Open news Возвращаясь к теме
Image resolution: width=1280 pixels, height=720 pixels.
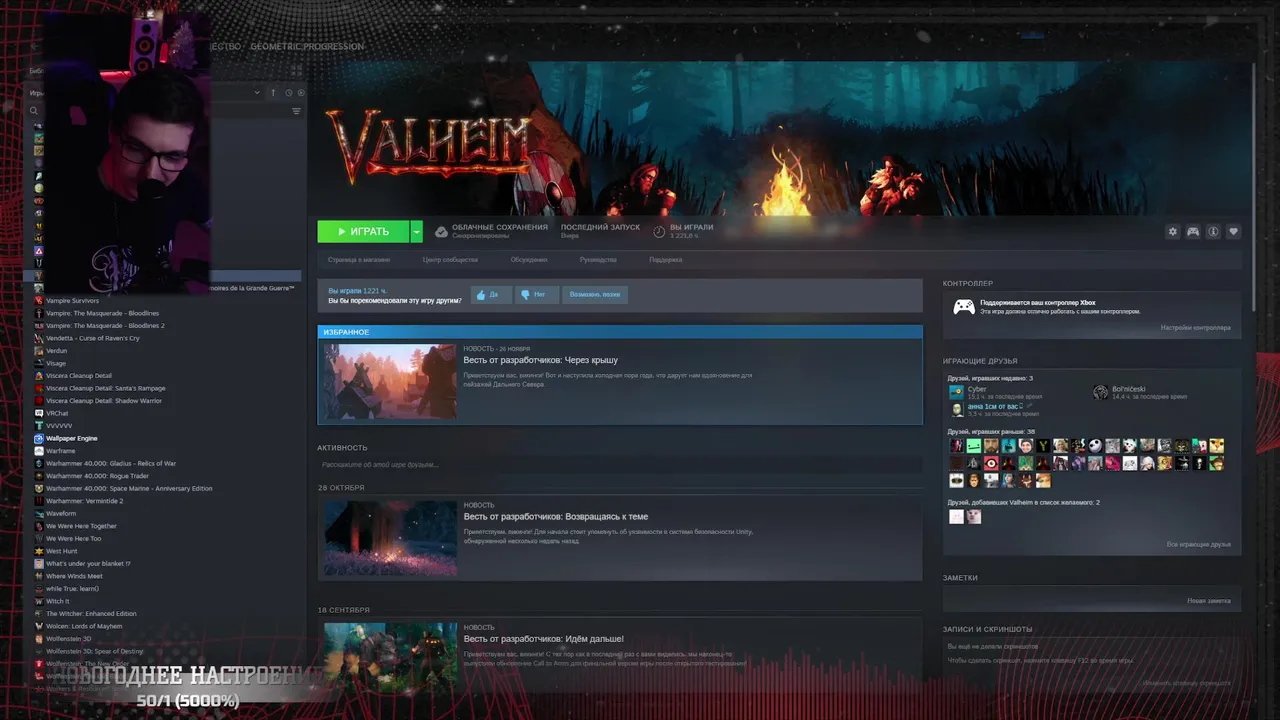click(x=555, y=517)
